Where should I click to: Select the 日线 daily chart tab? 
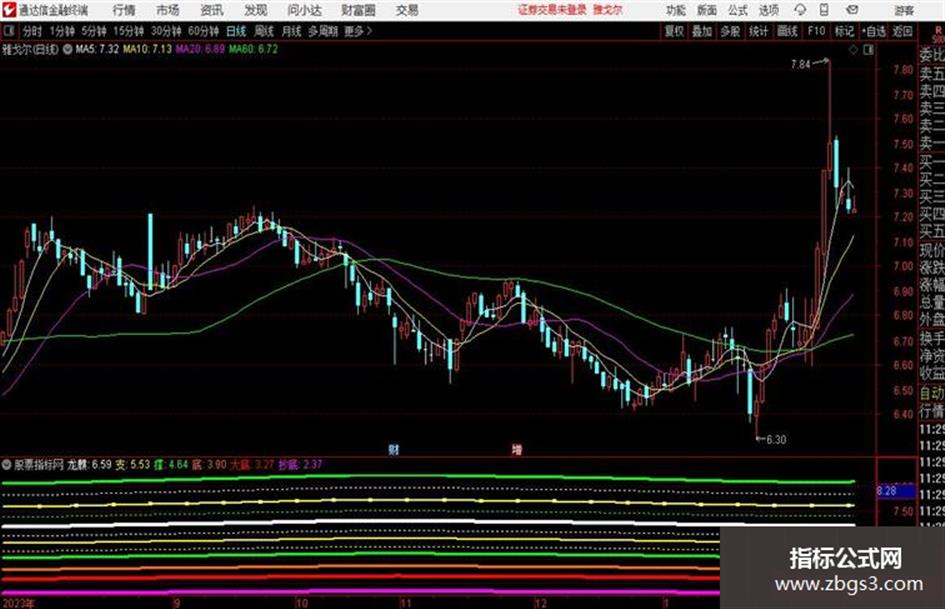point(236,31)
